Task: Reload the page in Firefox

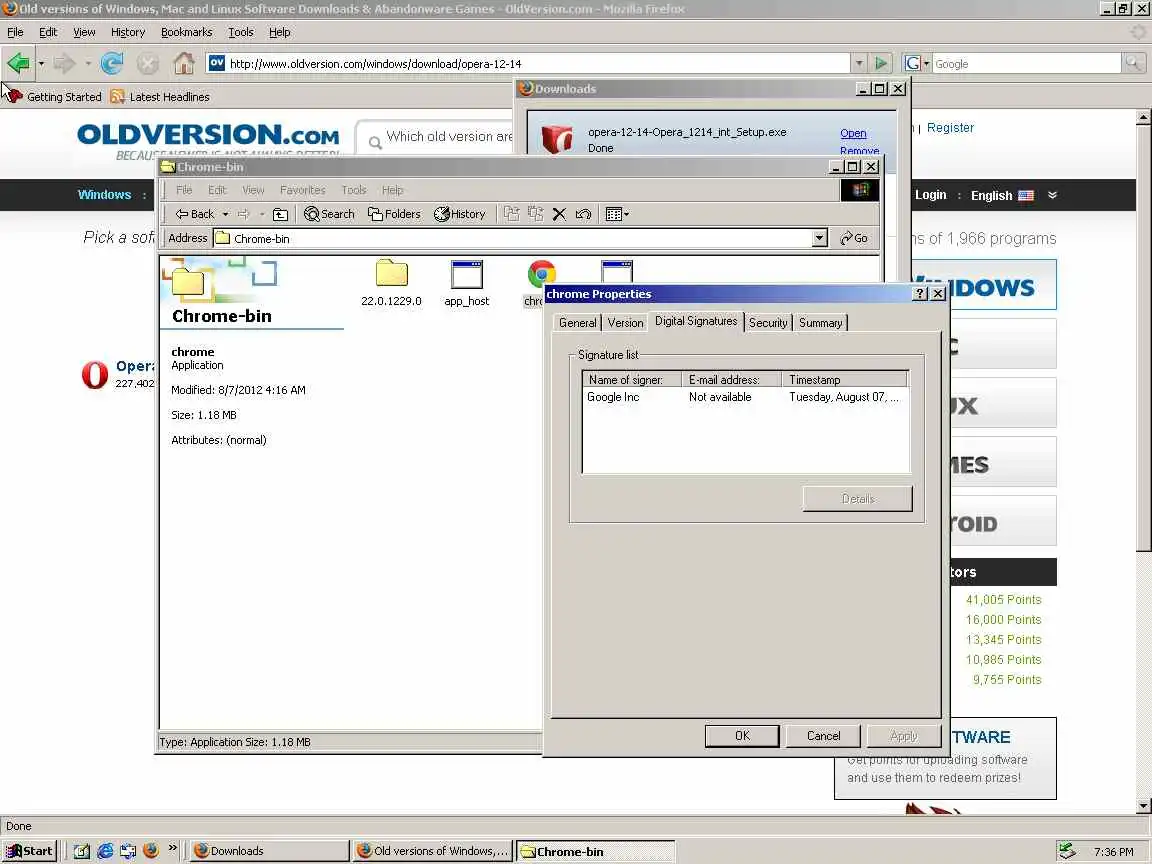Action: point(112,63)
